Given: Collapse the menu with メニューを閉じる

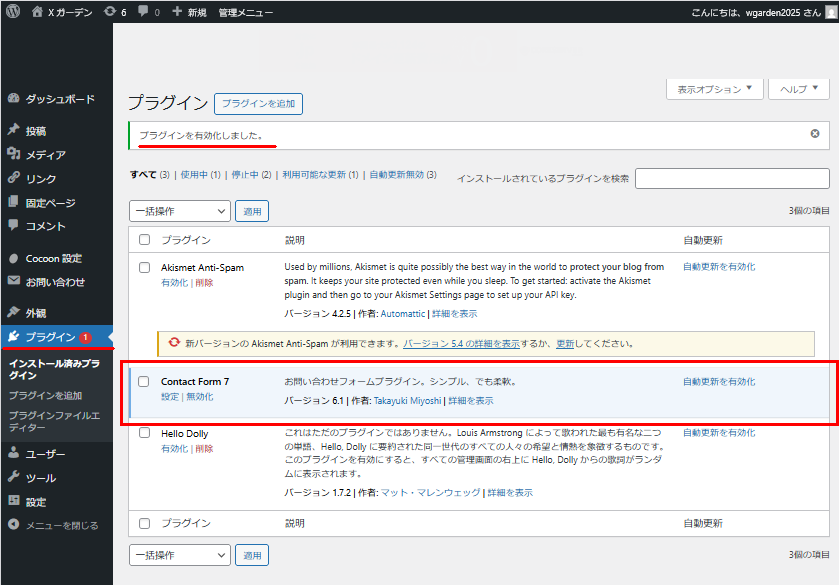Looking at the screenshot, I should click(62, 525).
